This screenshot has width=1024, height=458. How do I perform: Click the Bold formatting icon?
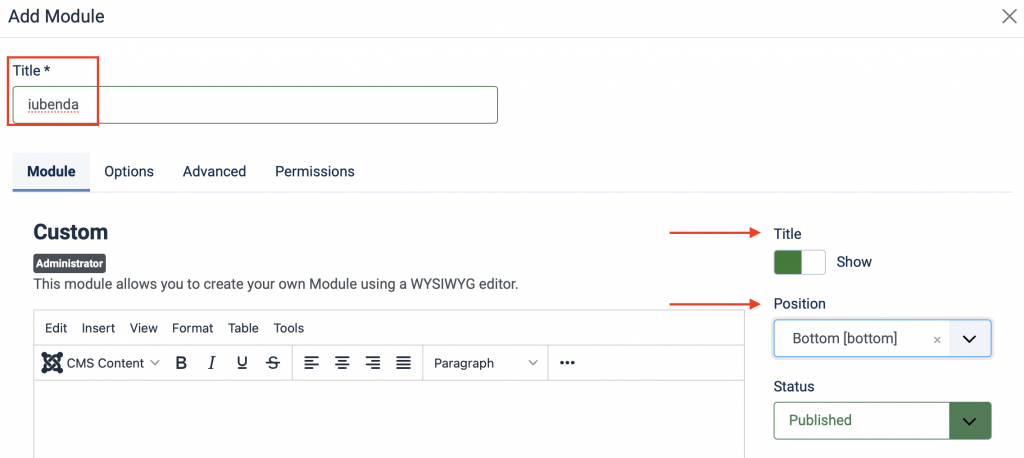(x=181, y=363)
